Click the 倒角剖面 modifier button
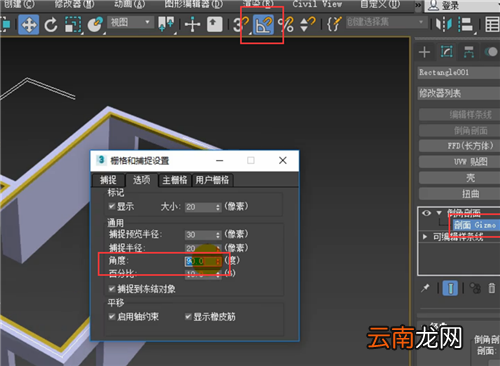 [x=459, y=130]
